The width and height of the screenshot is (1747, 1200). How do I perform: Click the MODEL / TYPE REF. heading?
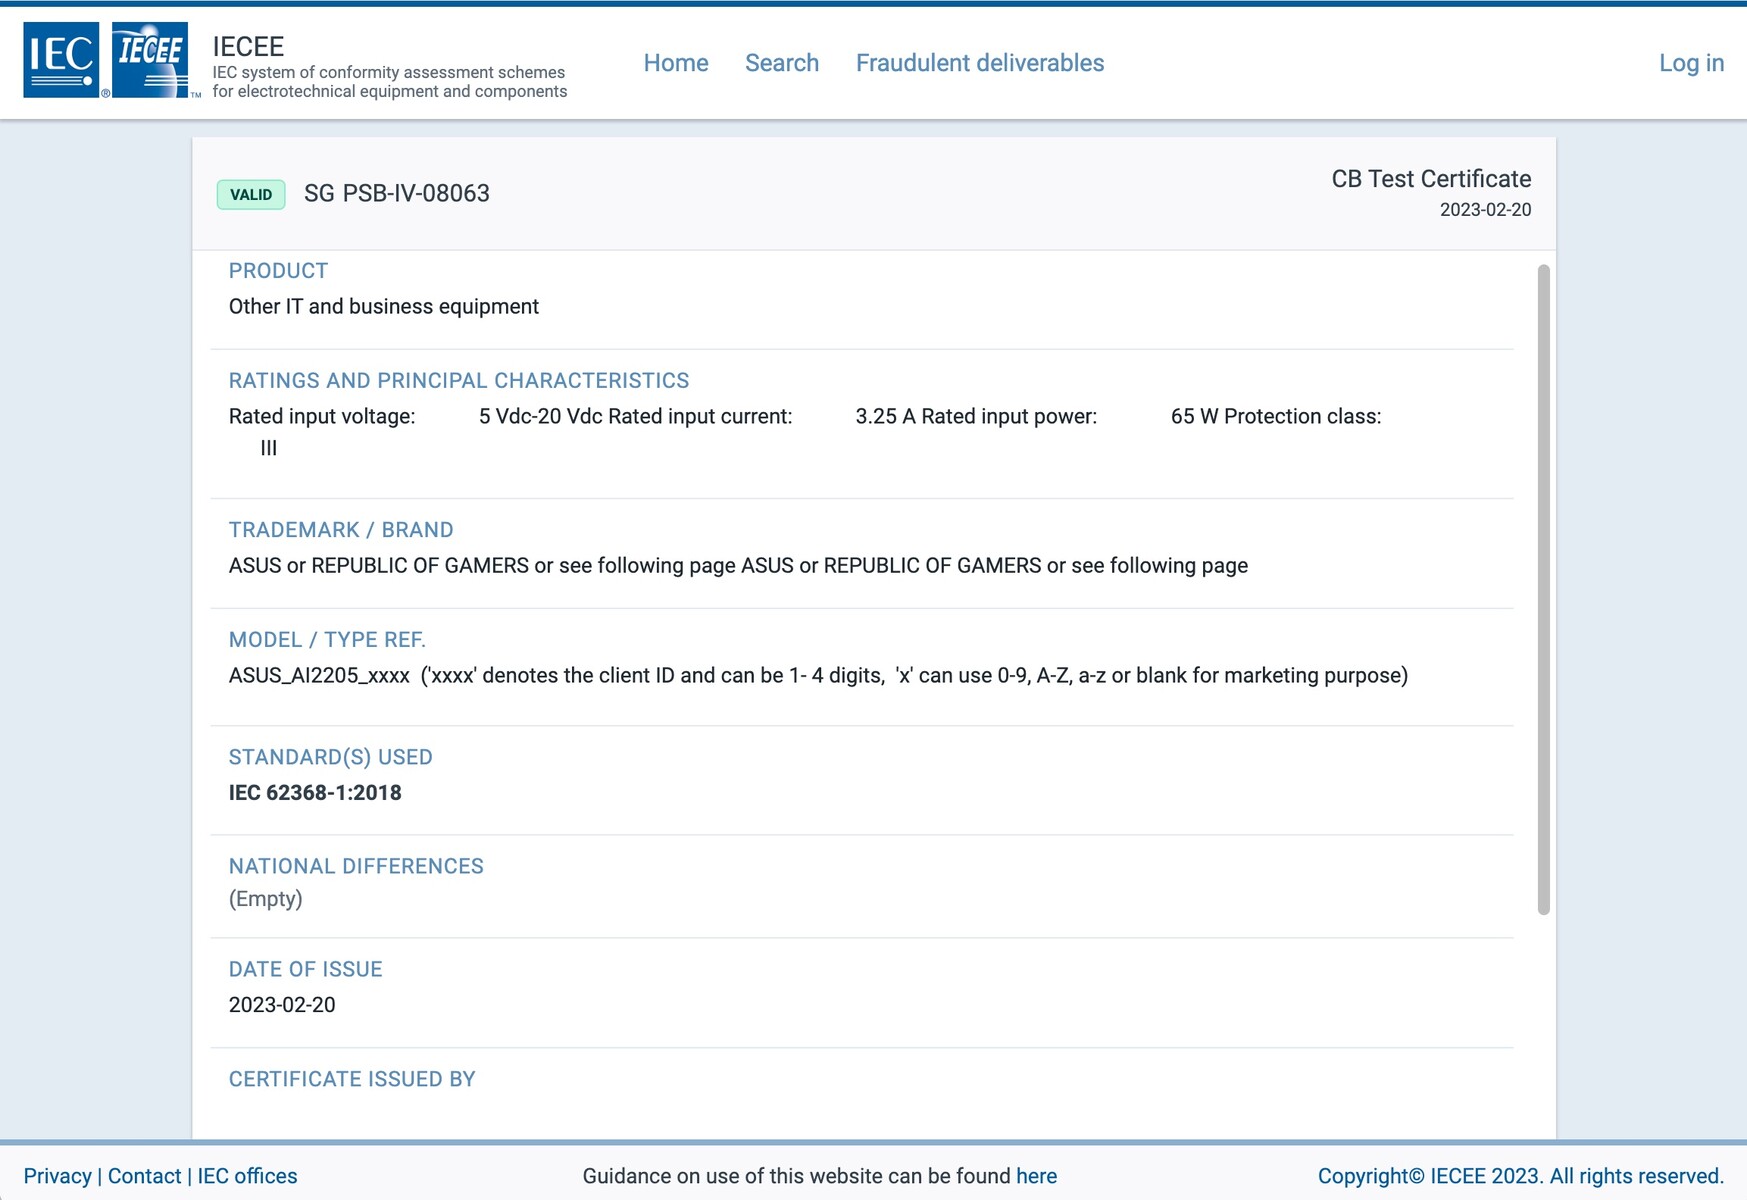327,640
